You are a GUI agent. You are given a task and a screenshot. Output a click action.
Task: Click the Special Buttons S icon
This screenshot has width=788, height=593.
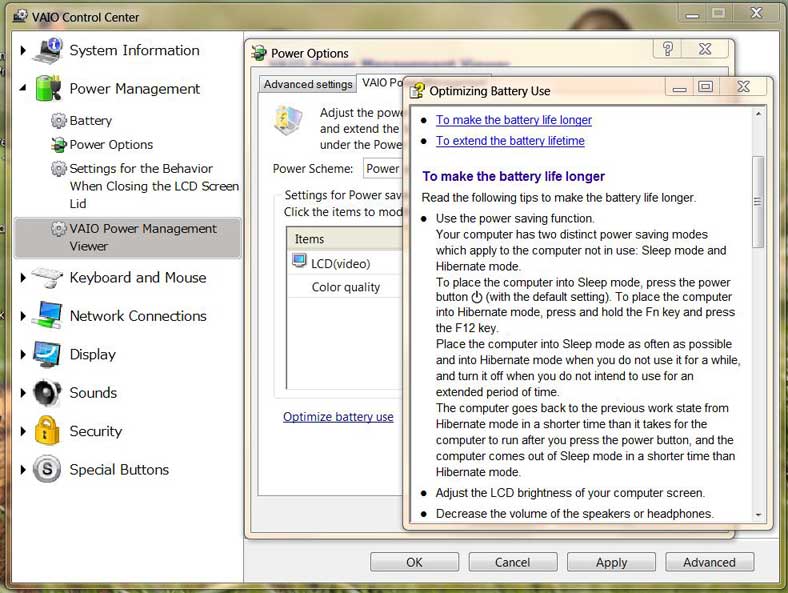pyautogui.click(x=47, y=469)
